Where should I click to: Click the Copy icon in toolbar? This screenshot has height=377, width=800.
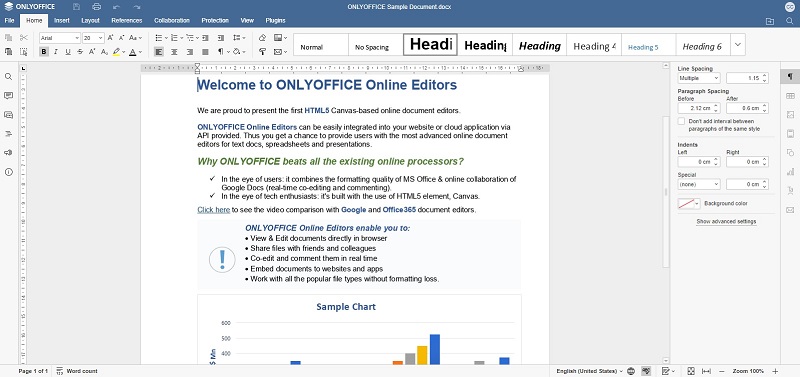tap(8, 38)
